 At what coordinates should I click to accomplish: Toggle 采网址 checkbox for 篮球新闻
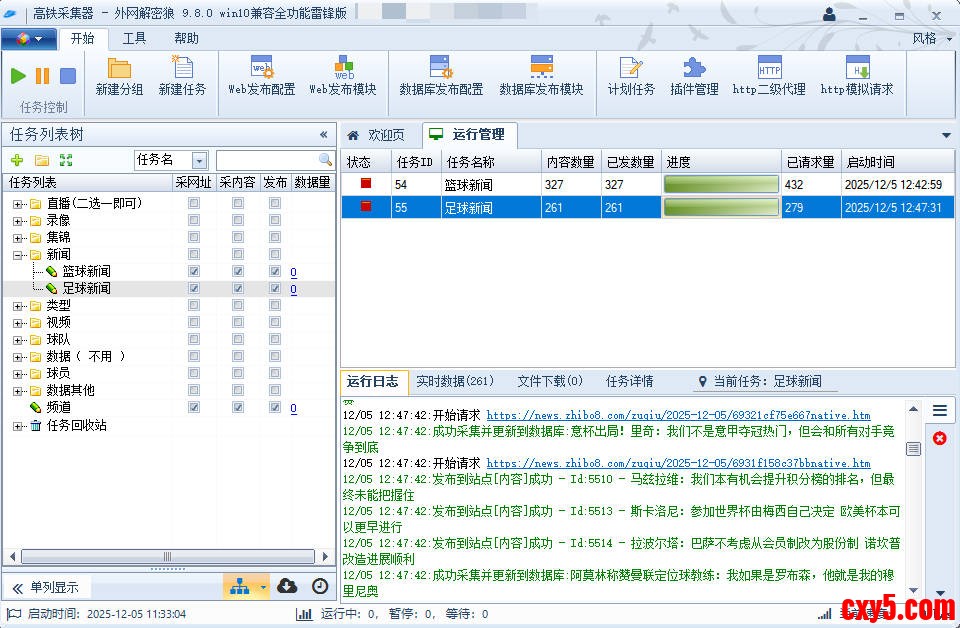point(194,272)
